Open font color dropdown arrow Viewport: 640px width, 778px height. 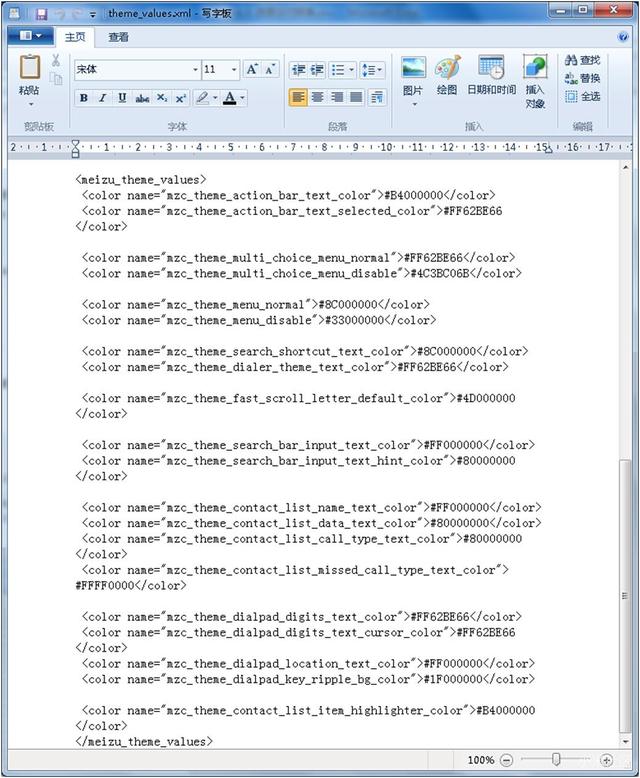tap(243, 98)
